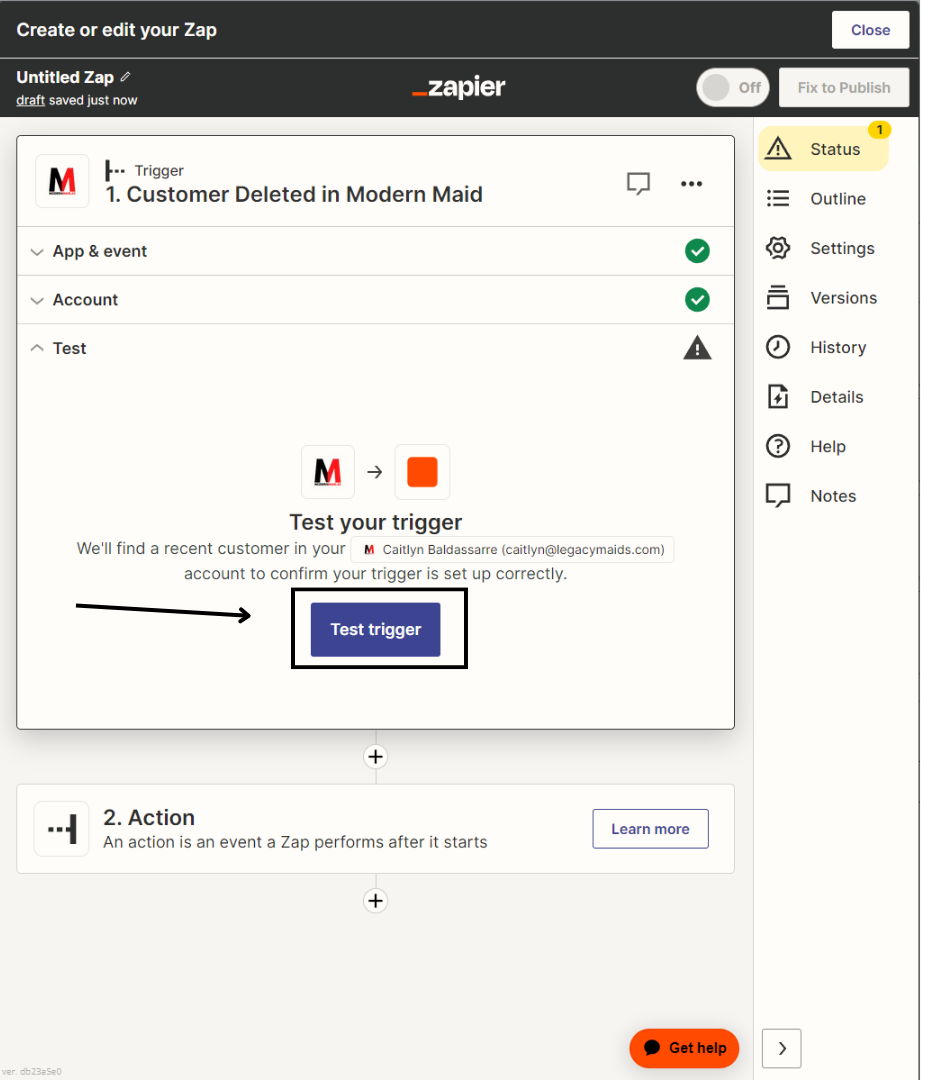Viewport: 925px width, 1080px height.
Task: Click the Test your trigger heading
Action: 377,524
